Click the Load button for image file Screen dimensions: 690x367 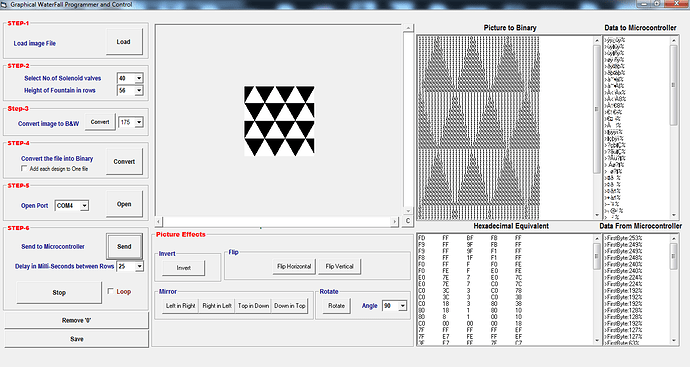124,42
